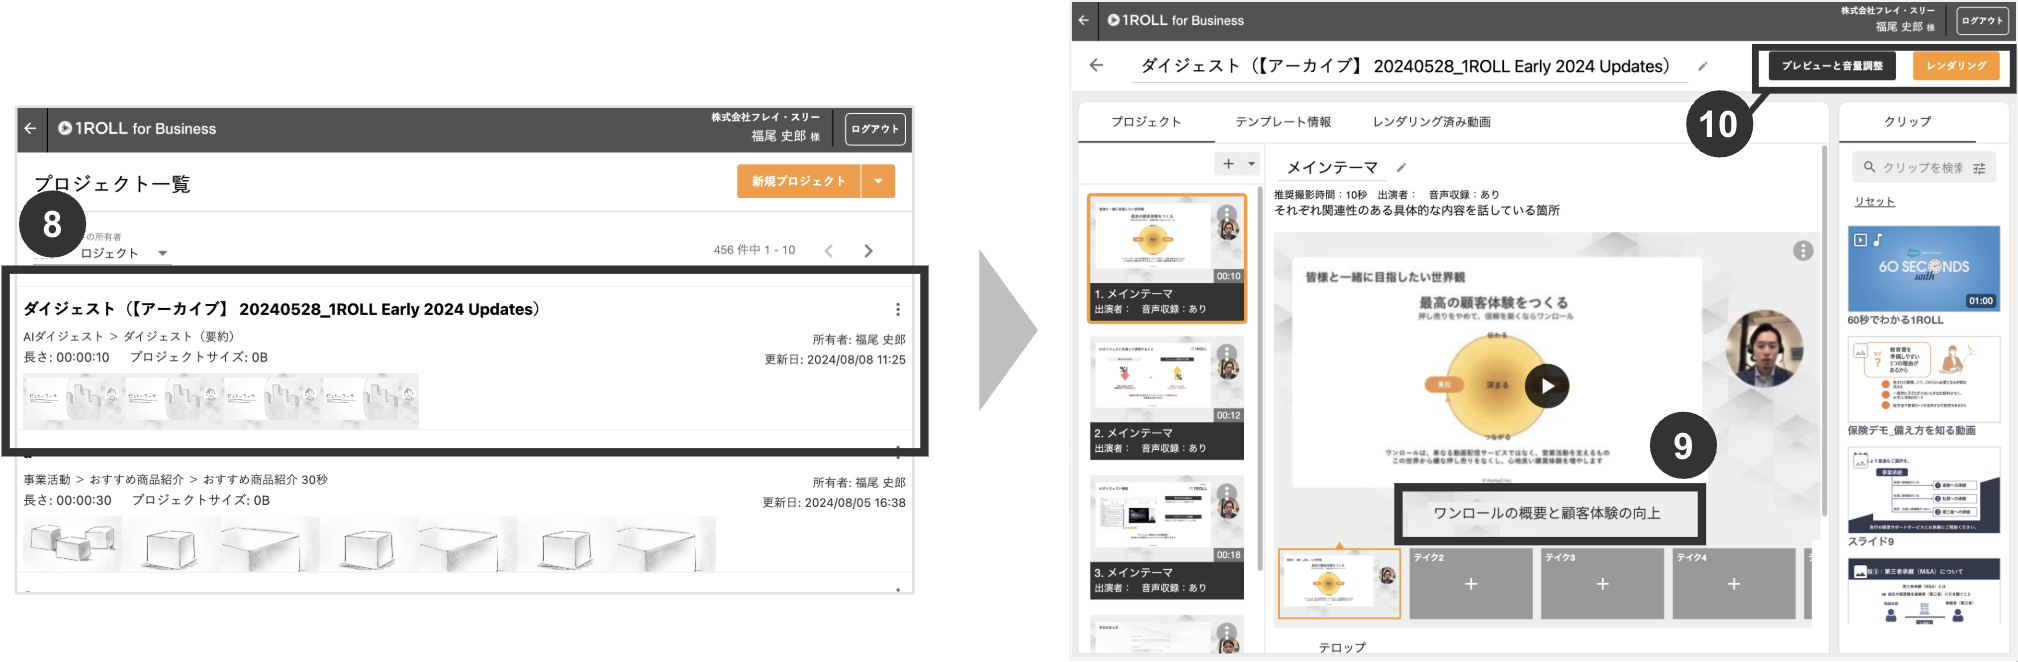Edit the caption ワンロールの概要と顧客体験の向上

point(1548,513)
